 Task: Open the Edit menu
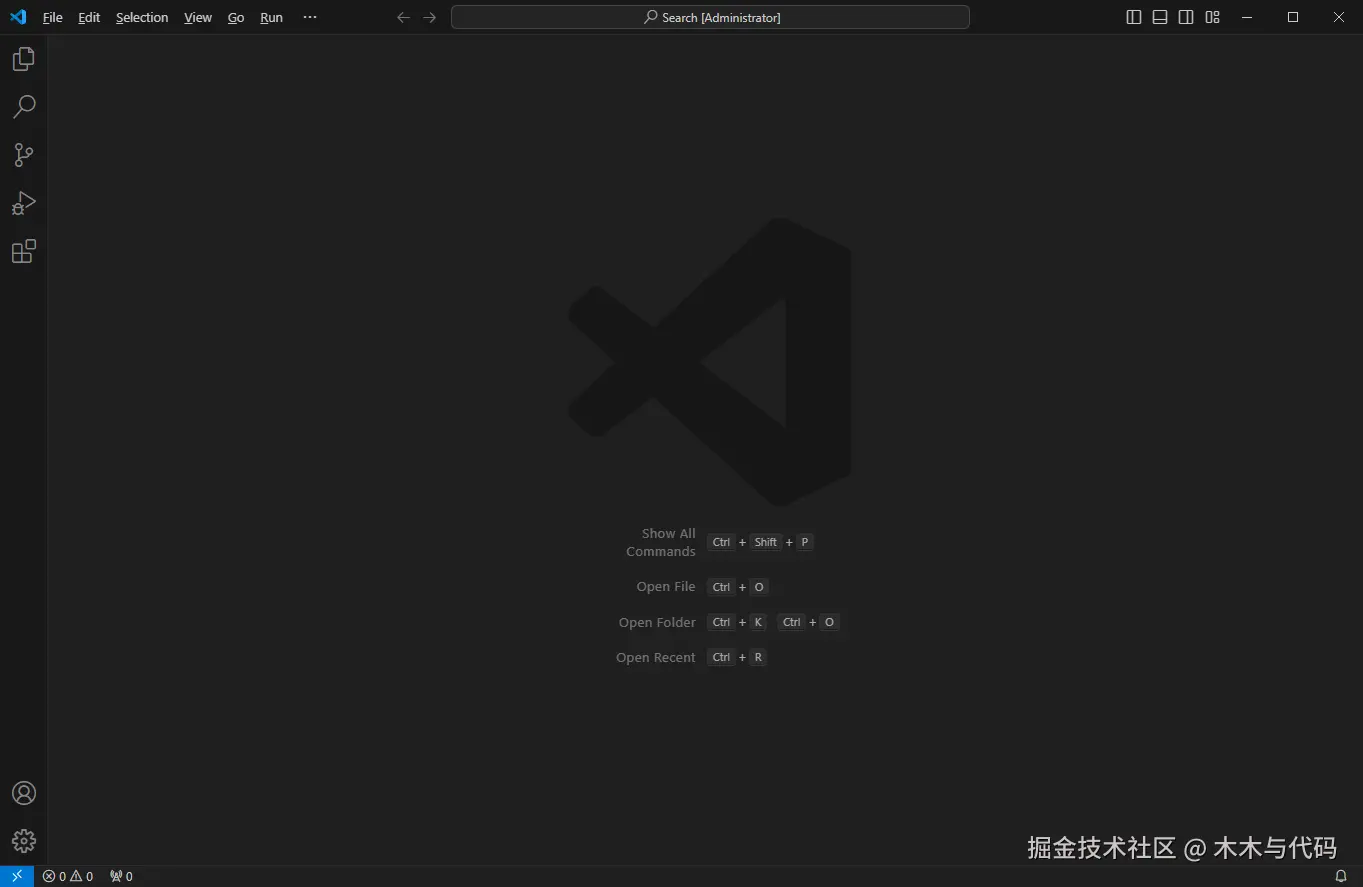pos(89,17)
